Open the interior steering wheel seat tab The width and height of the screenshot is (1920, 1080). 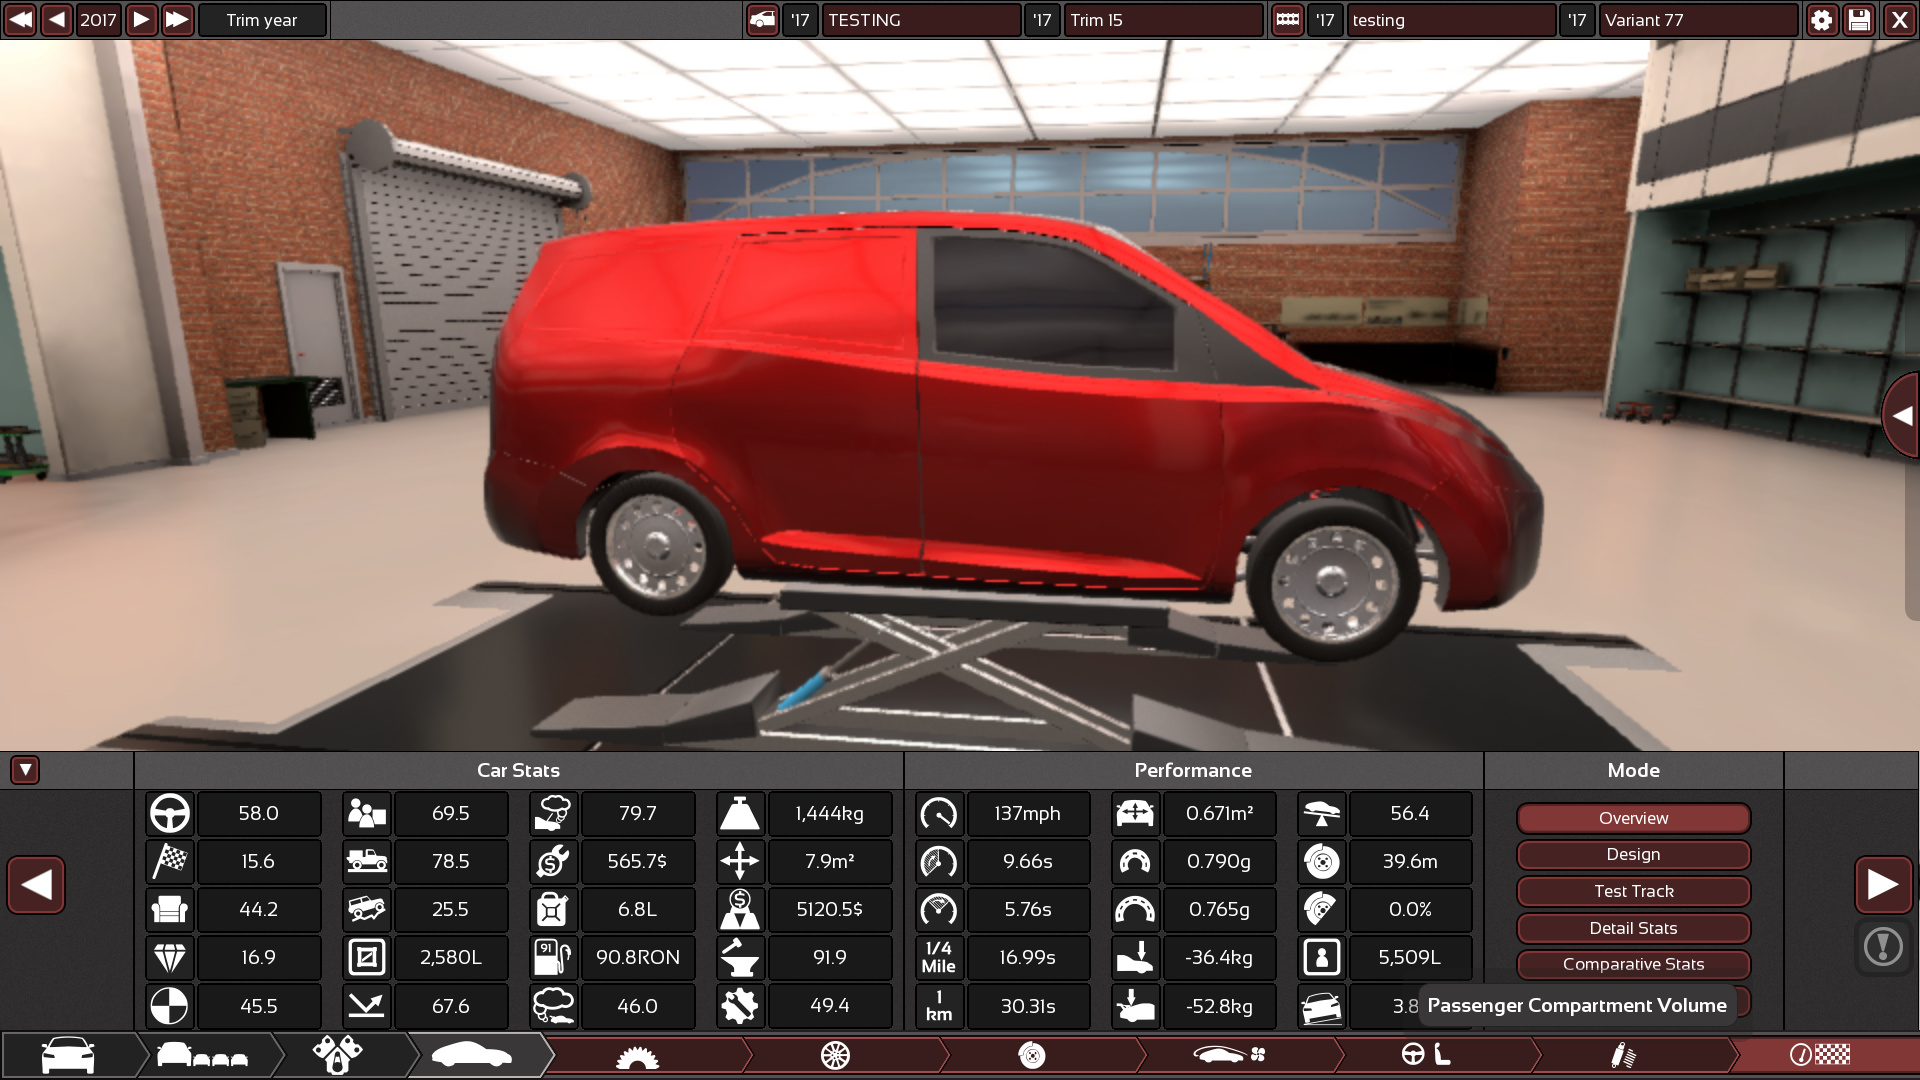(x=1426, y=1055)
